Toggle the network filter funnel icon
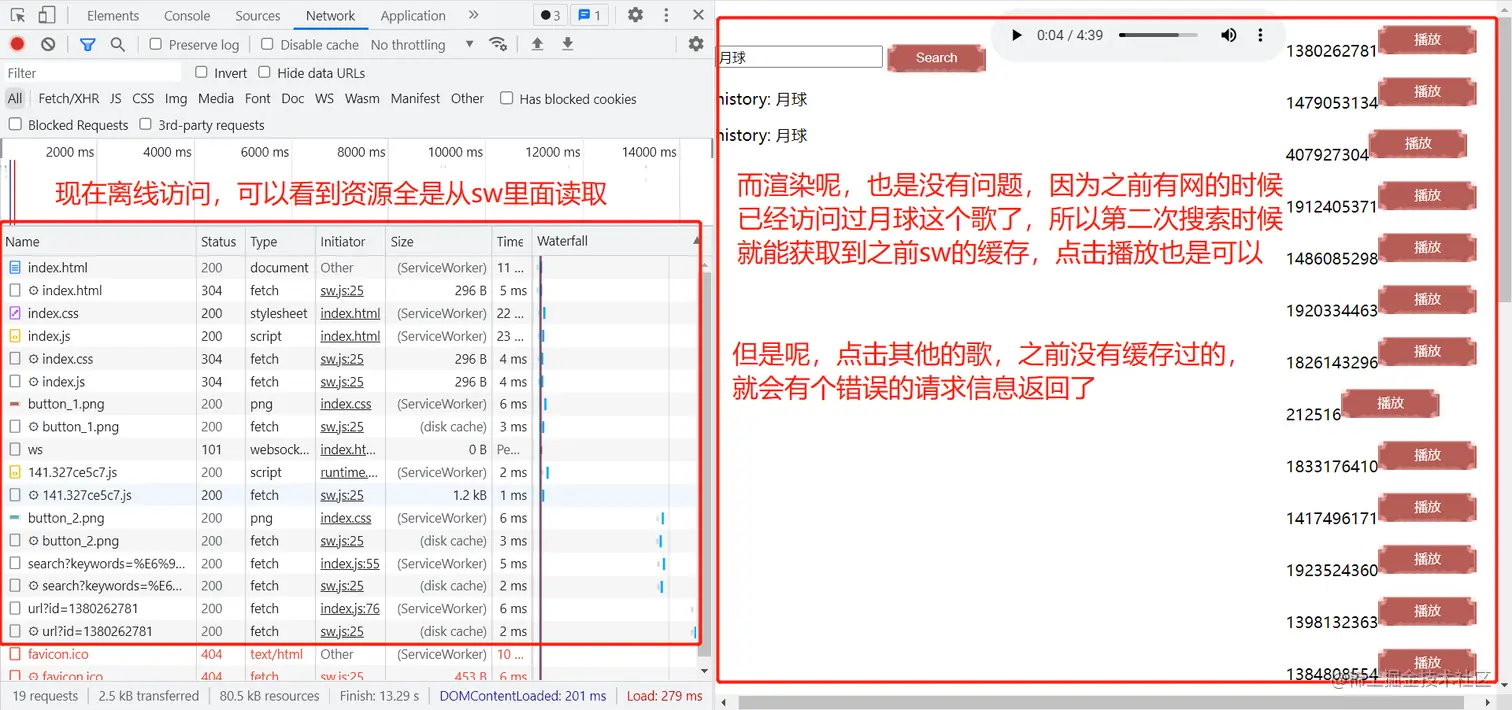Viewport: 1512px width, 710px height. 88,44
